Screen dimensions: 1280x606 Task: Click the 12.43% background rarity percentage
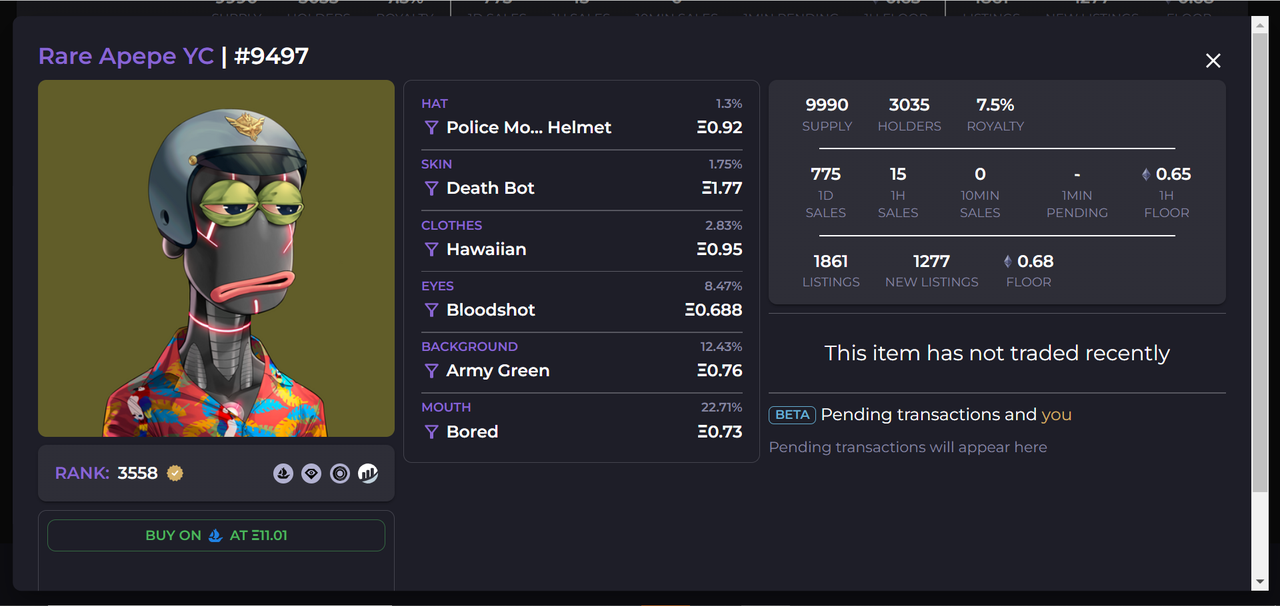pos(721,347)
